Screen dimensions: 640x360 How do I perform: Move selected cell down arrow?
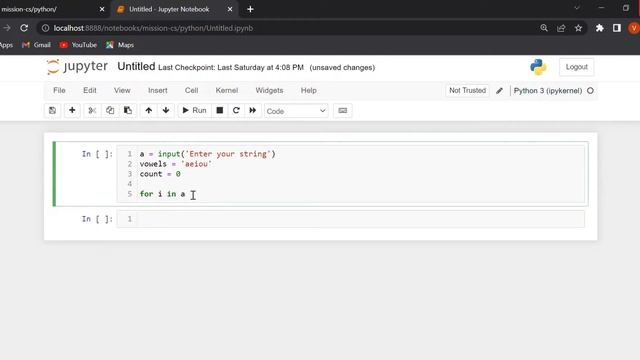click(x=166, y=111)
